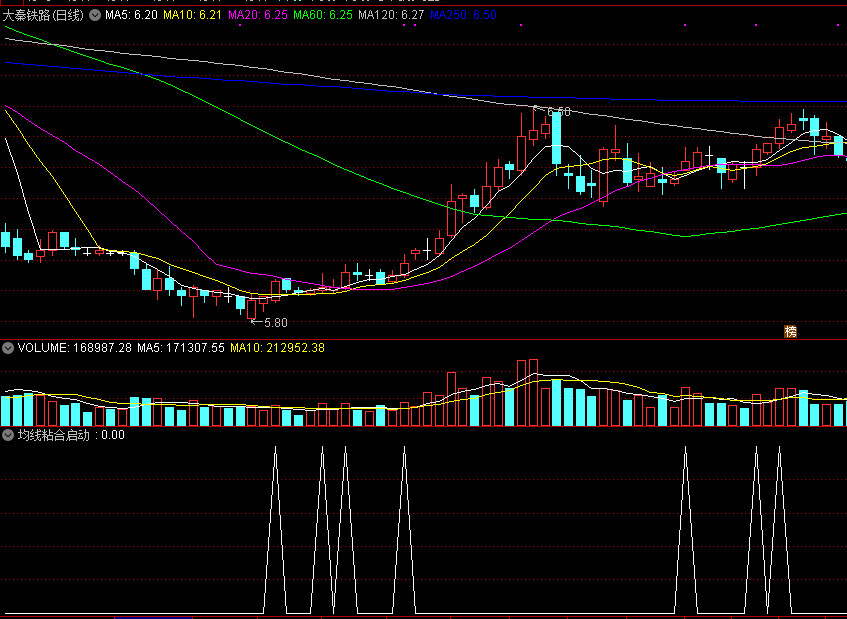Click the volume MA10: 212952.38 label
This screenshot has height=619, width=847.
[x=277, y=348]
